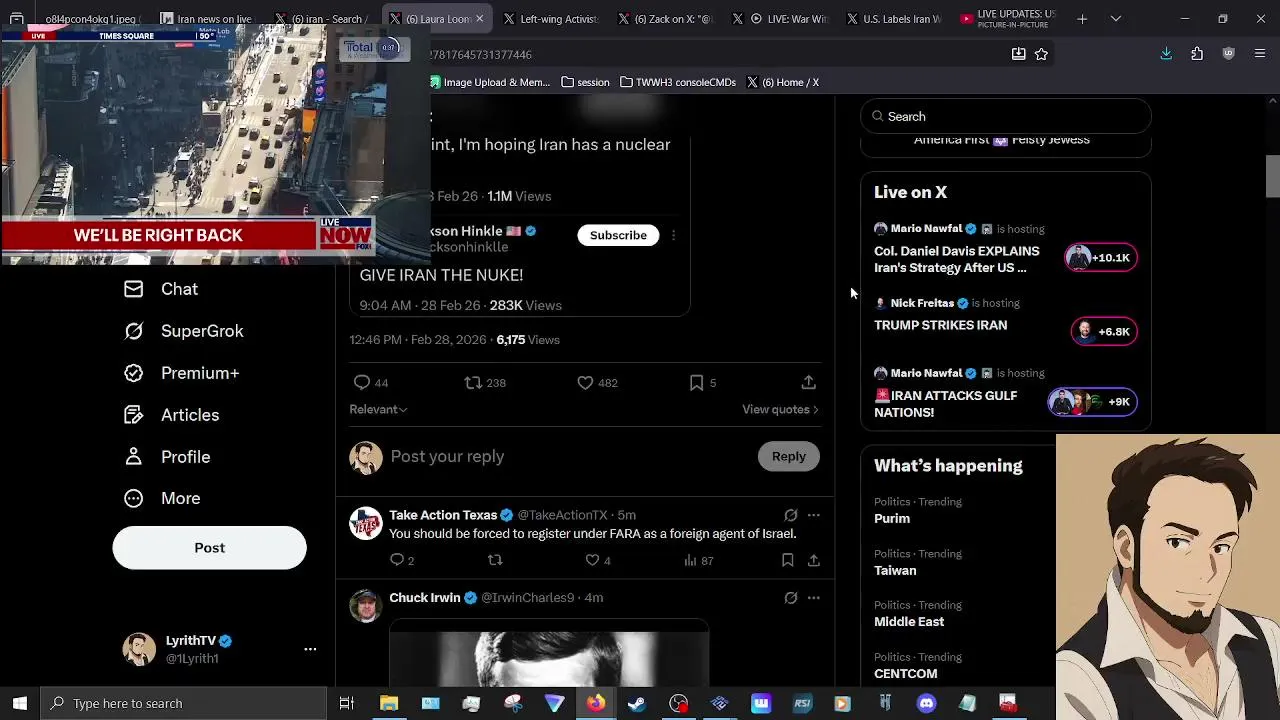Like the post with 482 likes
The image size is (1280, 720).
point(597,383)
